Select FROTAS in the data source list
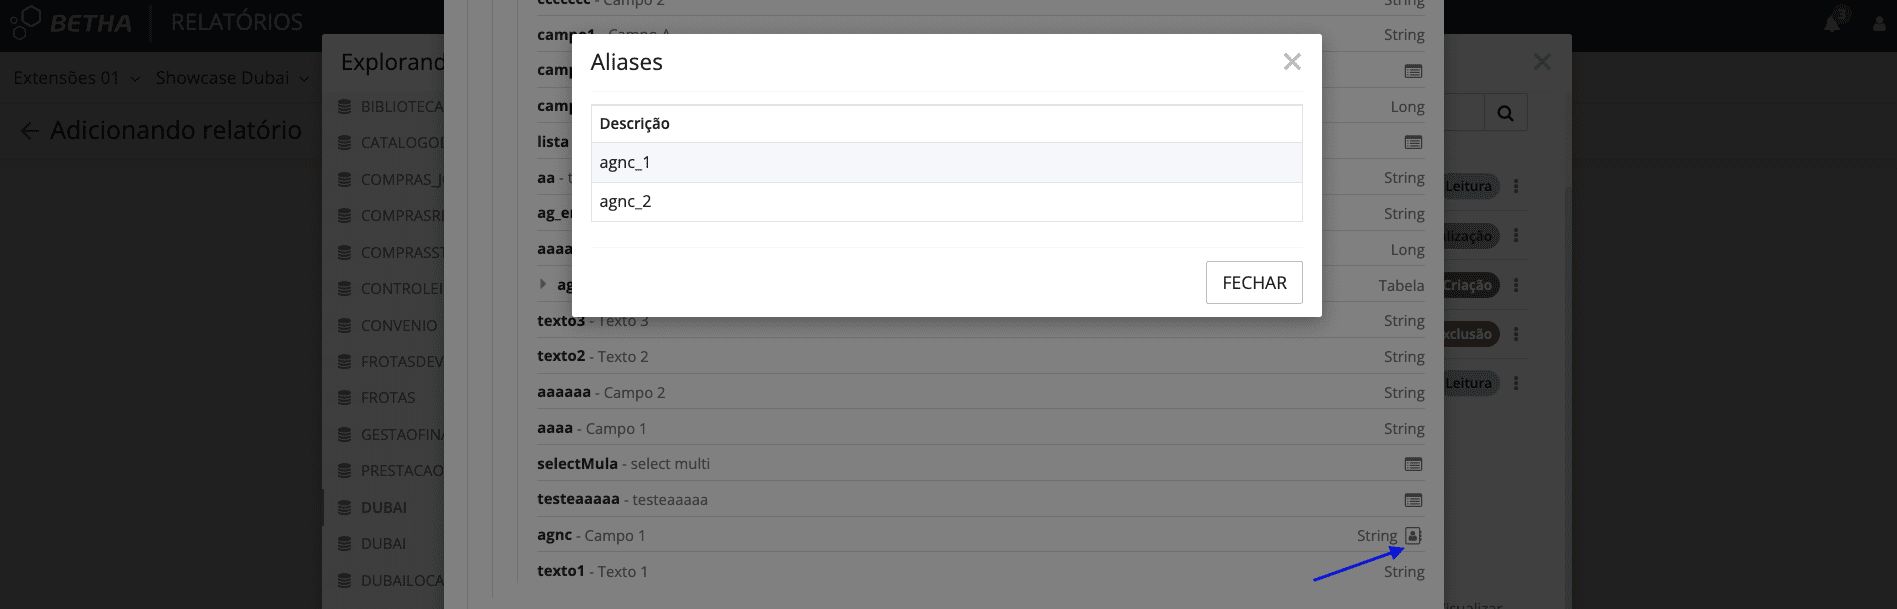This screenshot has height=609, width=1897. coord(387,398)
